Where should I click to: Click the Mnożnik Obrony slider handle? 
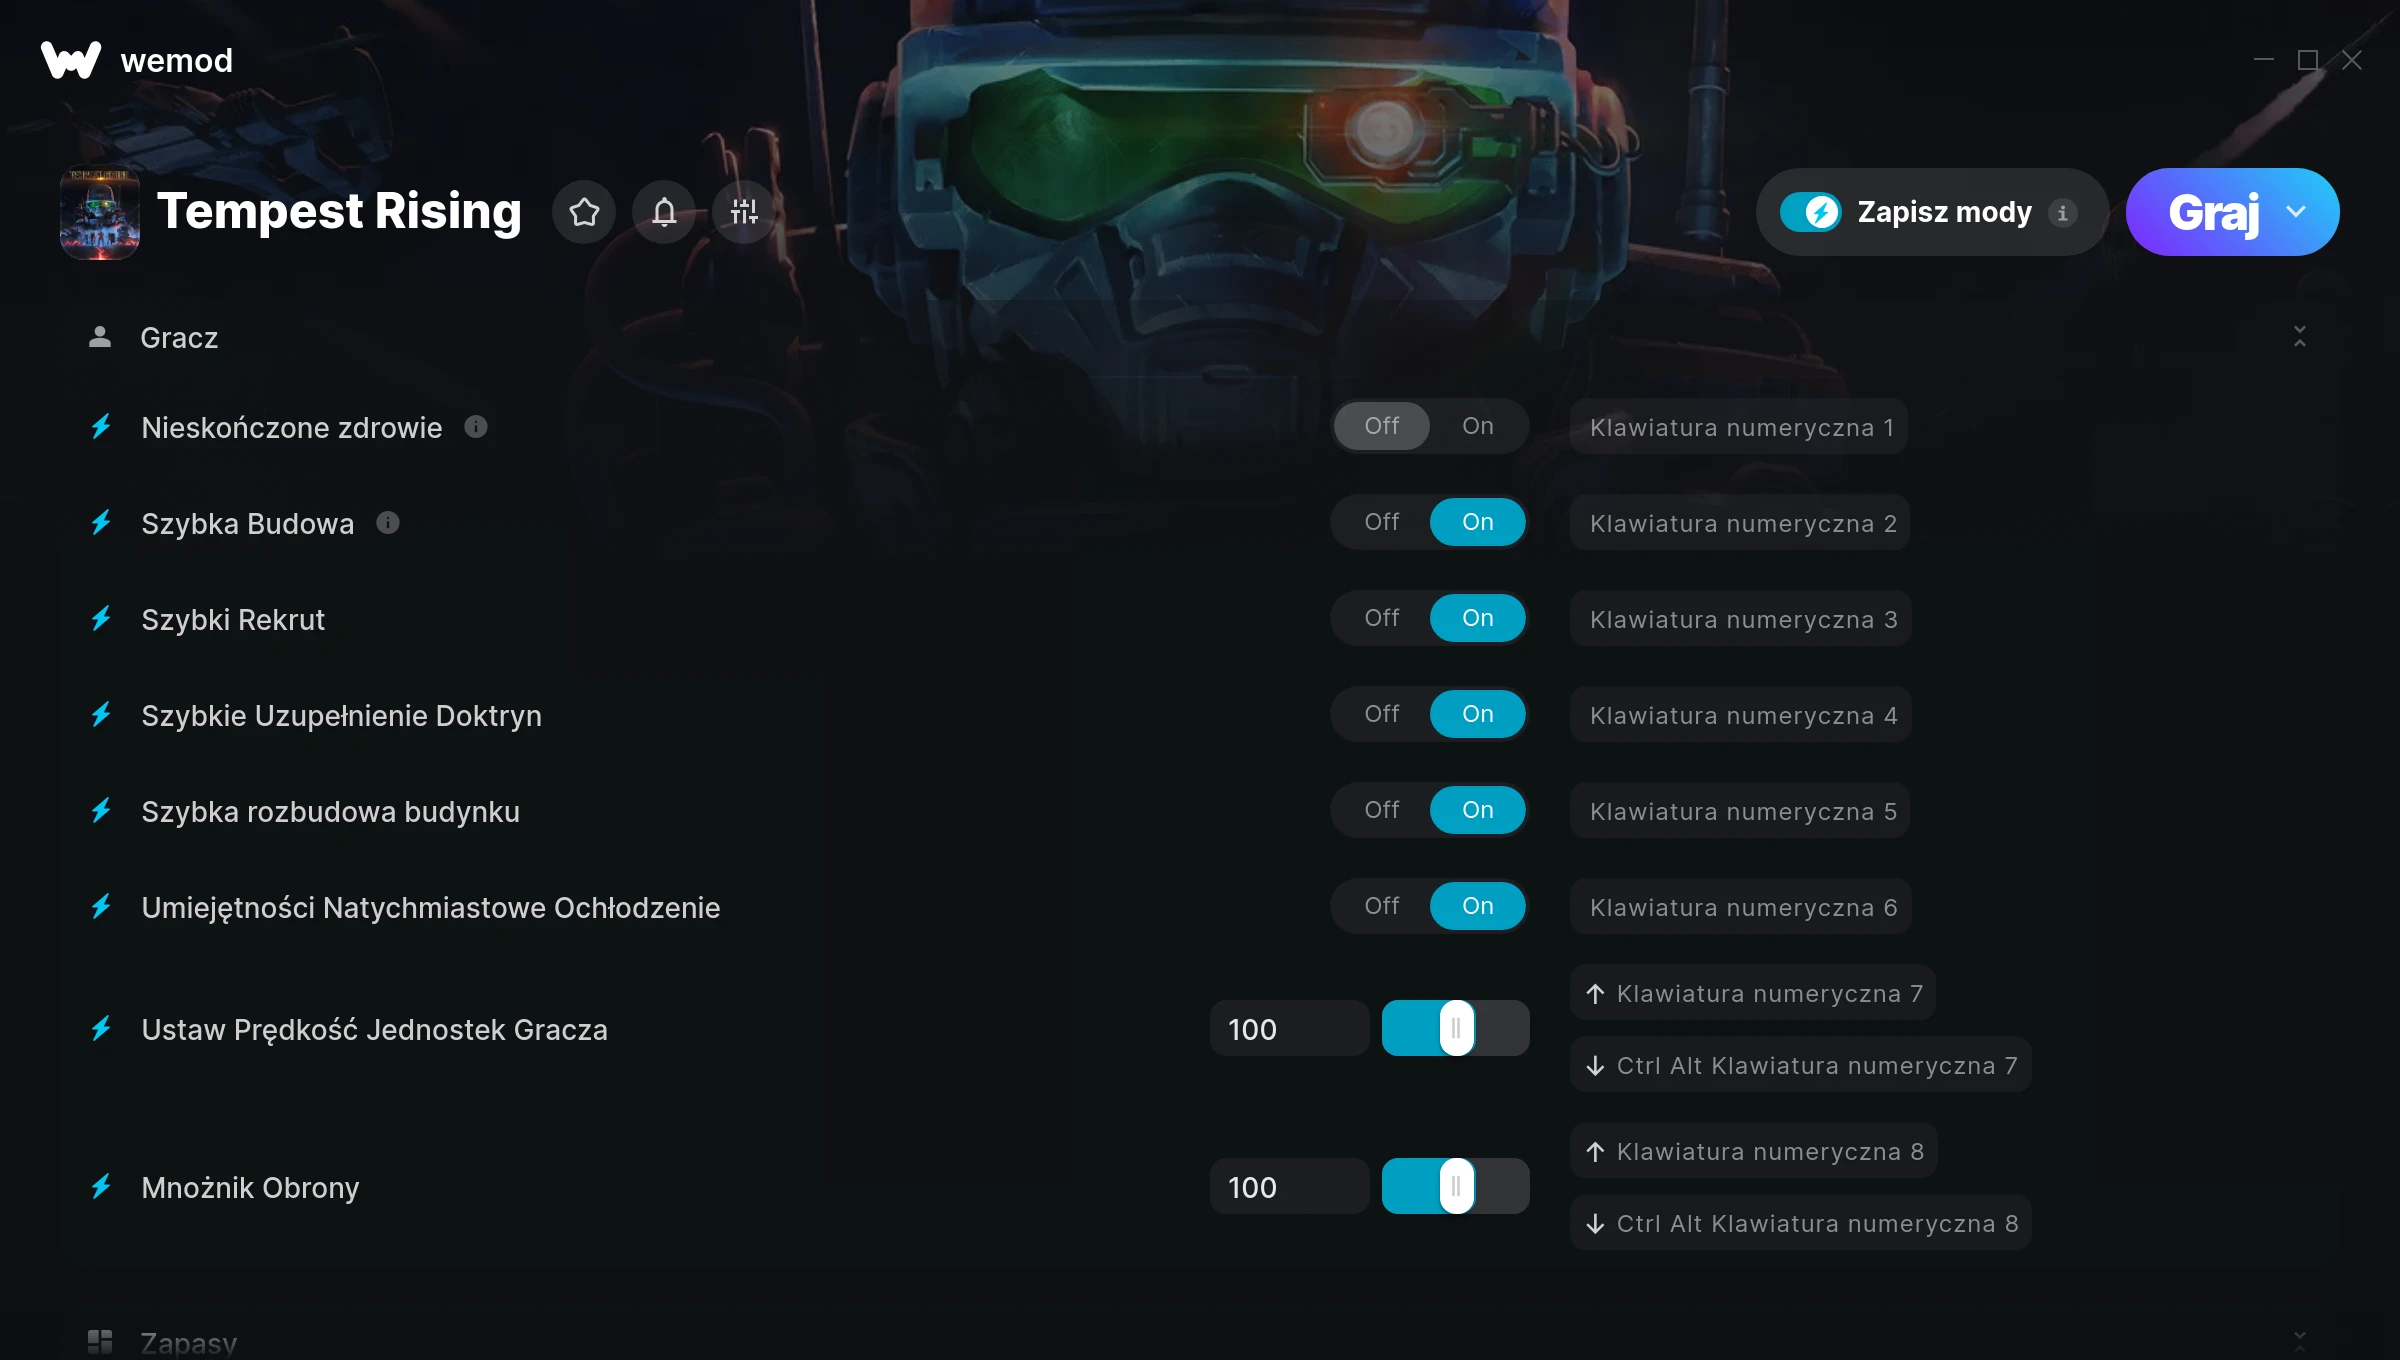[1456, 1187]
